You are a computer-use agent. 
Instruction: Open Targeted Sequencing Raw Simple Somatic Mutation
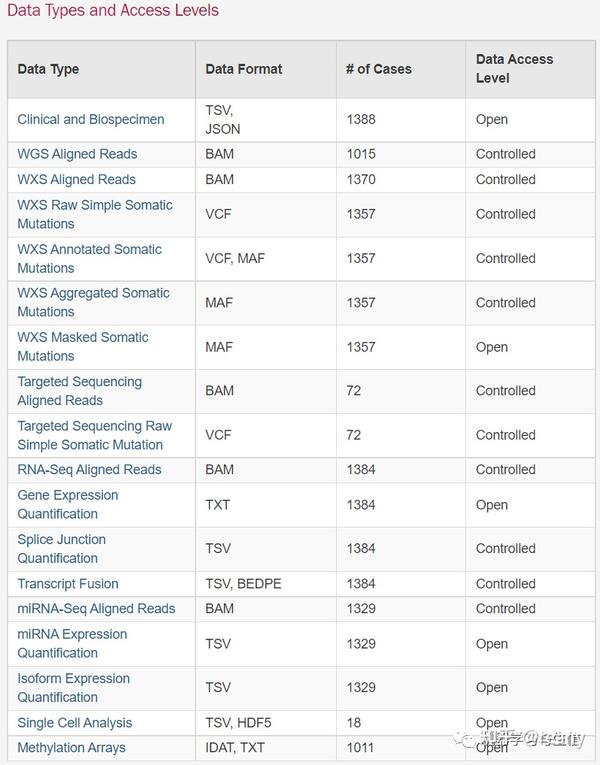(94, 426)
